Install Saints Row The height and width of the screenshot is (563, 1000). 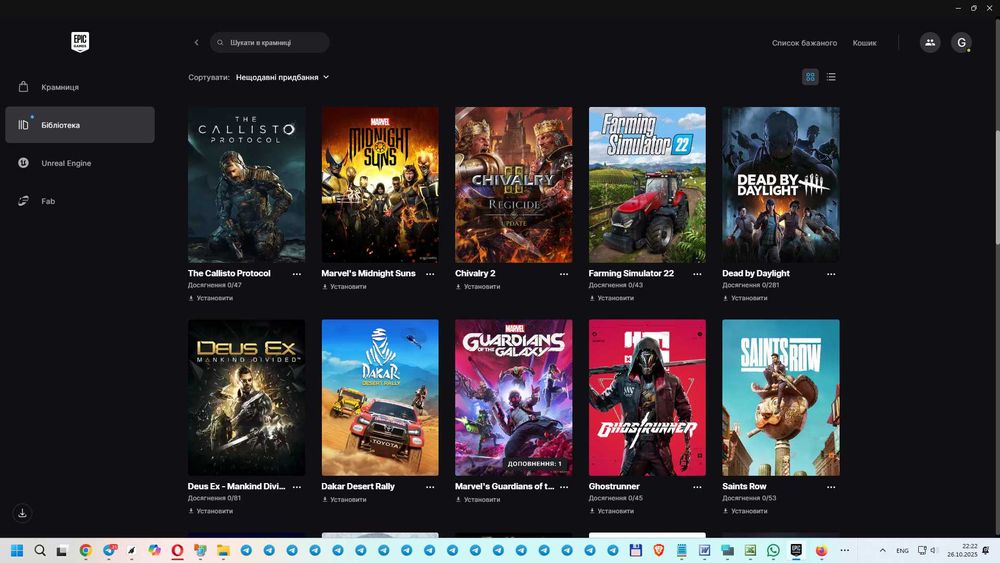pos(745,511)
